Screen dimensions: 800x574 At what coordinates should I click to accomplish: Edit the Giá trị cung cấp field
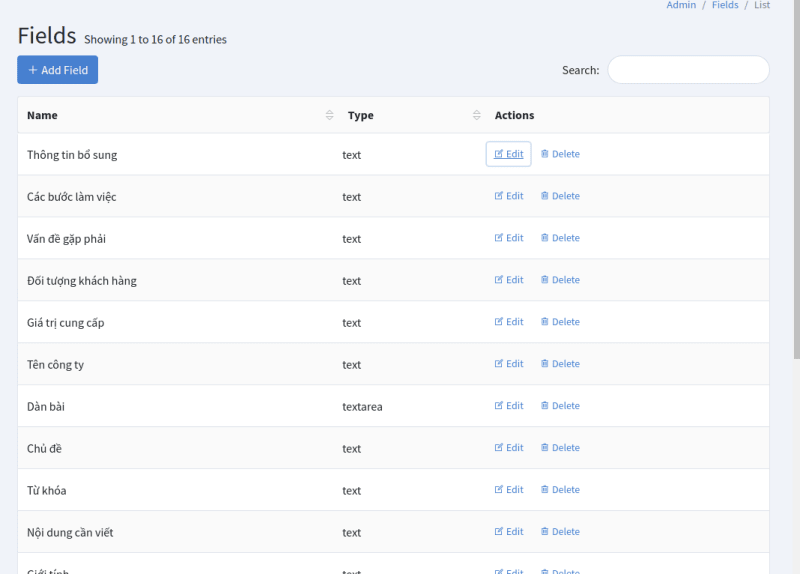(x=509, y=321)
